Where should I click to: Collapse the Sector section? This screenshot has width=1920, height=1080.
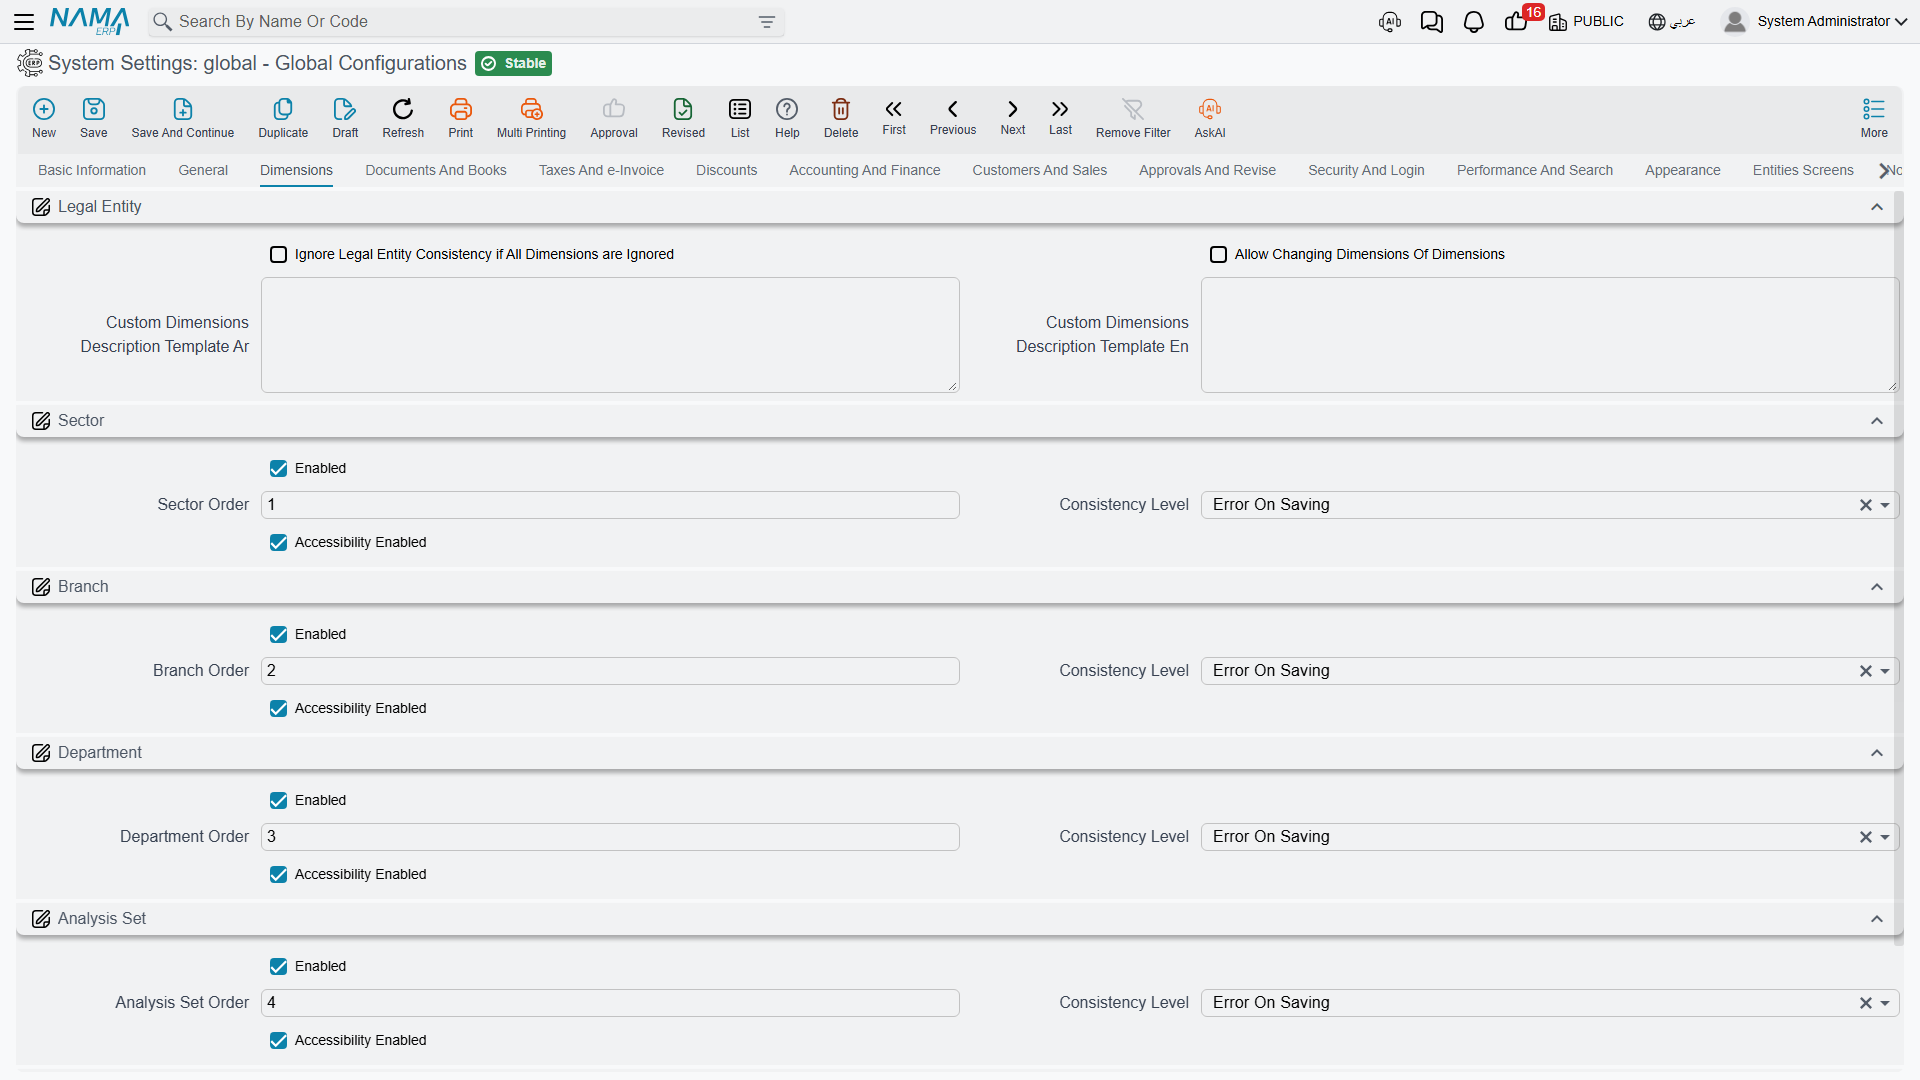coord(1877,421)
